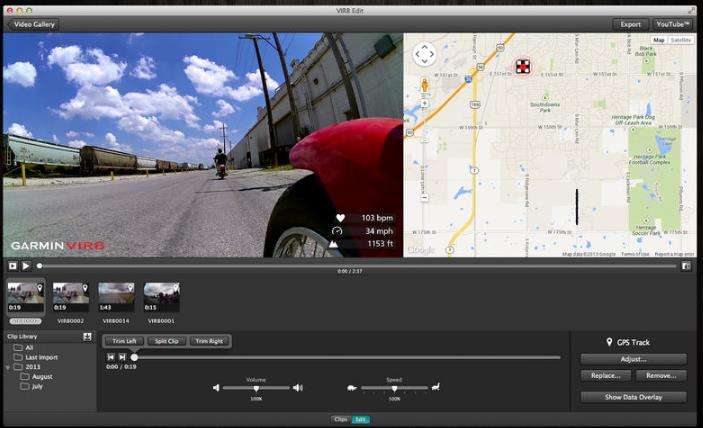This screenshot has width=703, height=428.
Task: Click the skip-forward icon in the clip editor
Action: click(122, 357)
